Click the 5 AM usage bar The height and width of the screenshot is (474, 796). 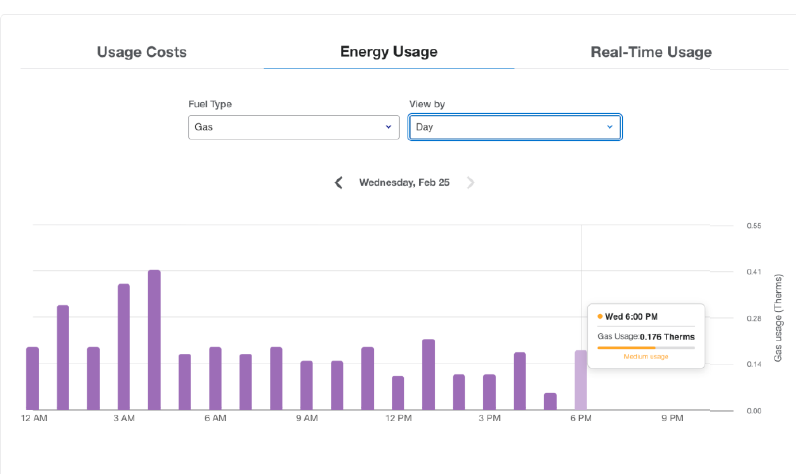click(x=185, y=382)
